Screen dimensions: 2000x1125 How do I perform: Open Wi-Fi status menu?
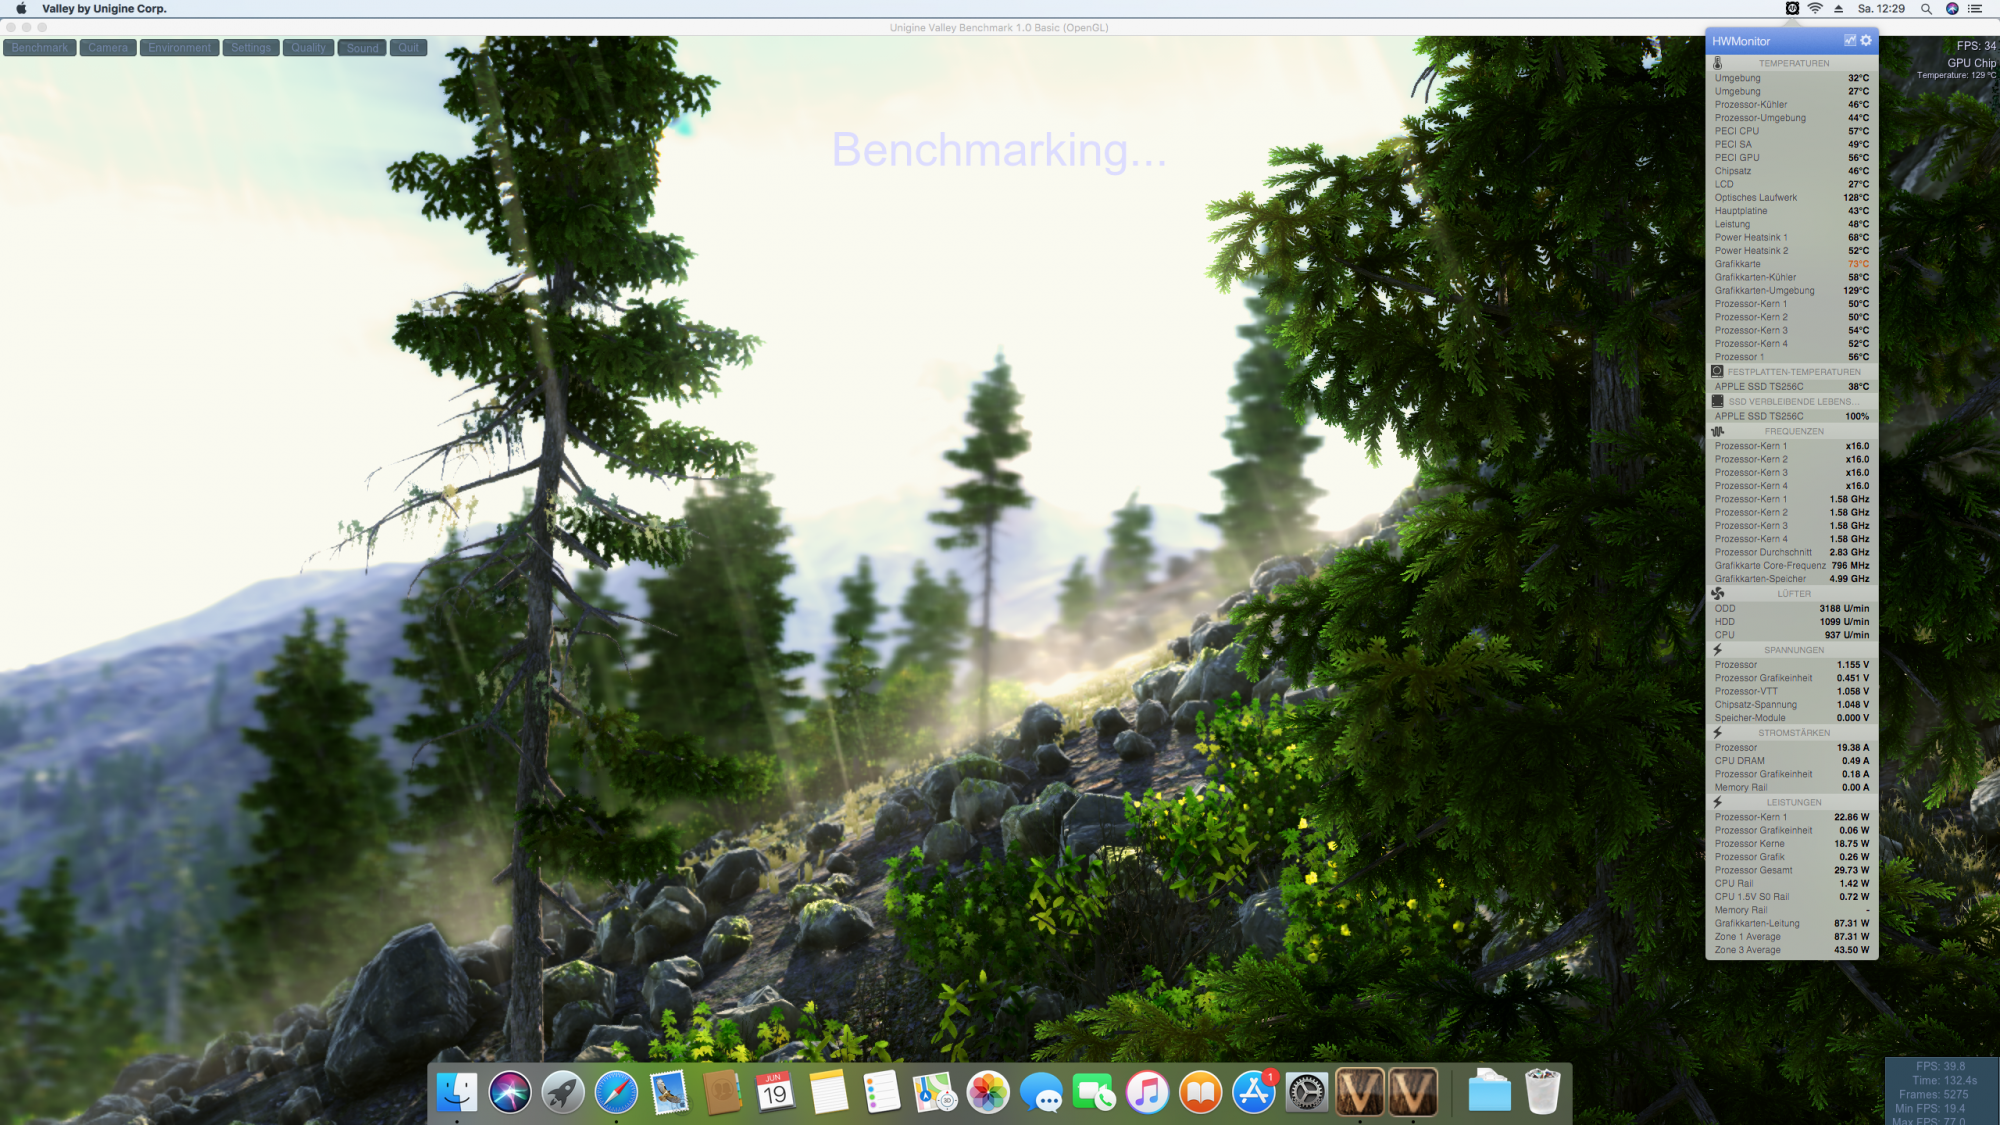[1815, 8]
